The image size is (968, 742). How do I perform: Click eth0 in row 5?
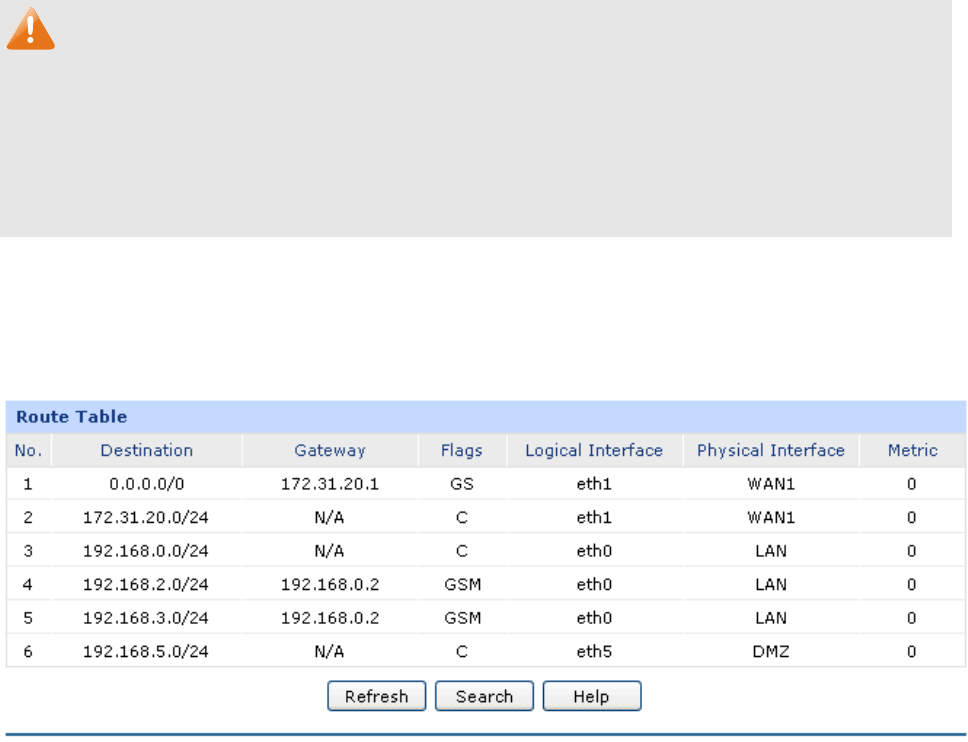pos(594,618)
